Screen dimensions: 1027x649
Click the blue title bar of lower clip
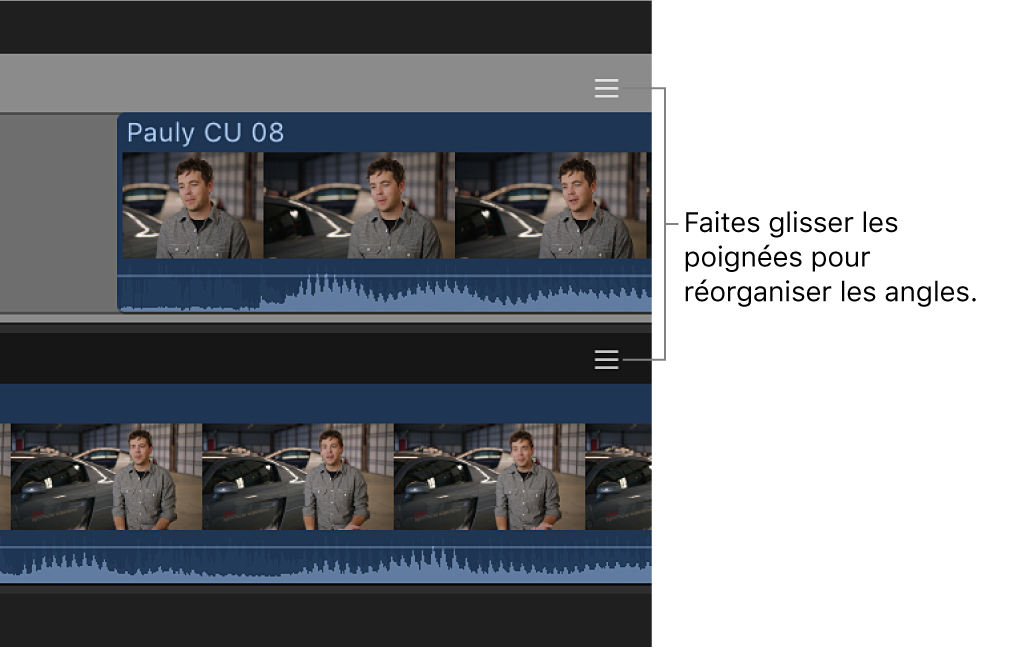326,403
